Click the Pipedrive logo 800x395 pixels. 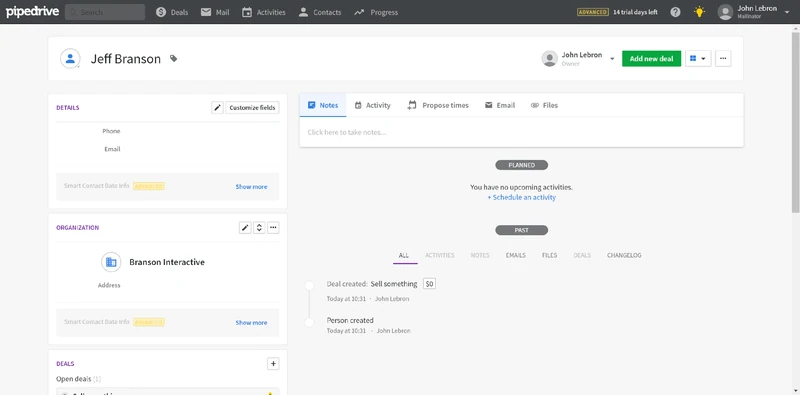tap(32, 12)
